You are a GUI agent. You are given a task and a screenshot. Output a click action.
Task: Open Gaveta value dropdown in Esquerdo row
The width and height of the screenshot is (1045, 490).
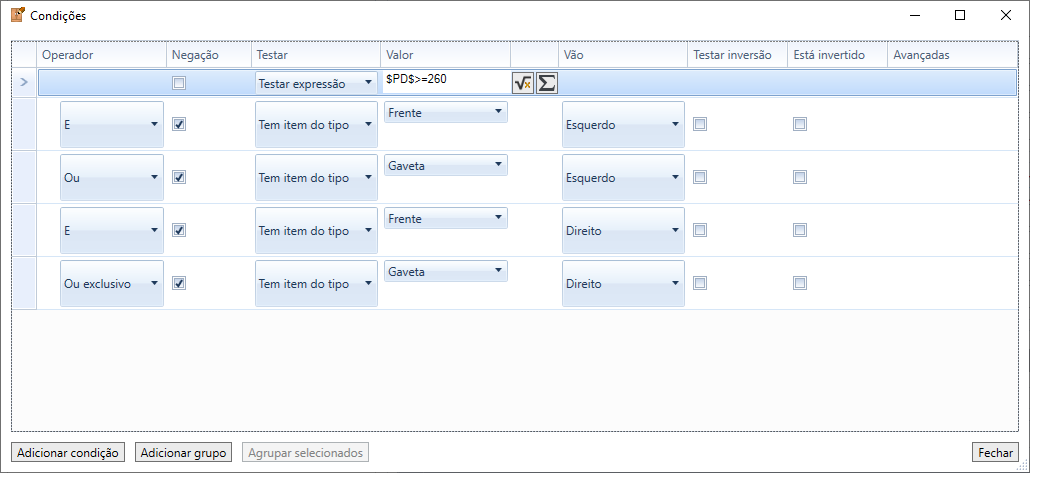(446, 165)
